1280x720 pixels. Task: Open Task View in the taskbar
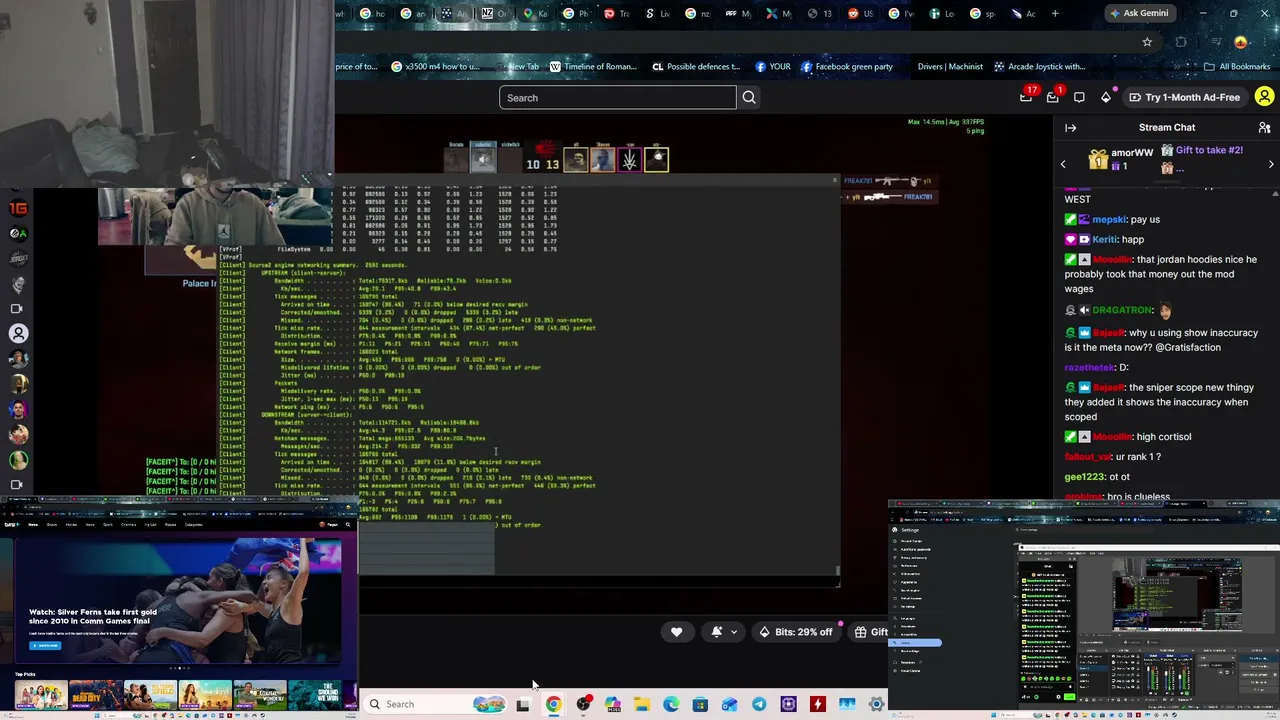[x=523, y=704]
